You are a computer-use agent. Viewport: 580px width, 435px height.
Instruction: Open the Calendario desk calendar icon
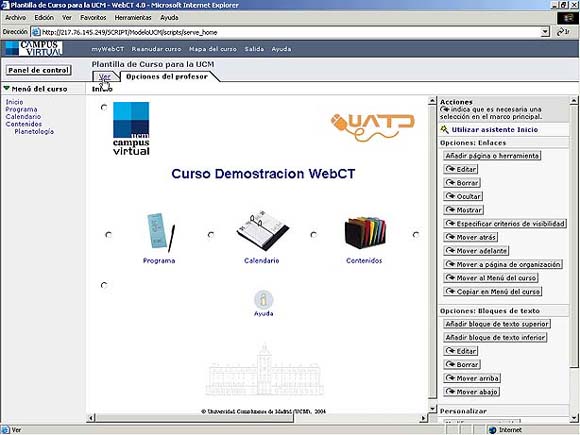click(x=263, y=229)
